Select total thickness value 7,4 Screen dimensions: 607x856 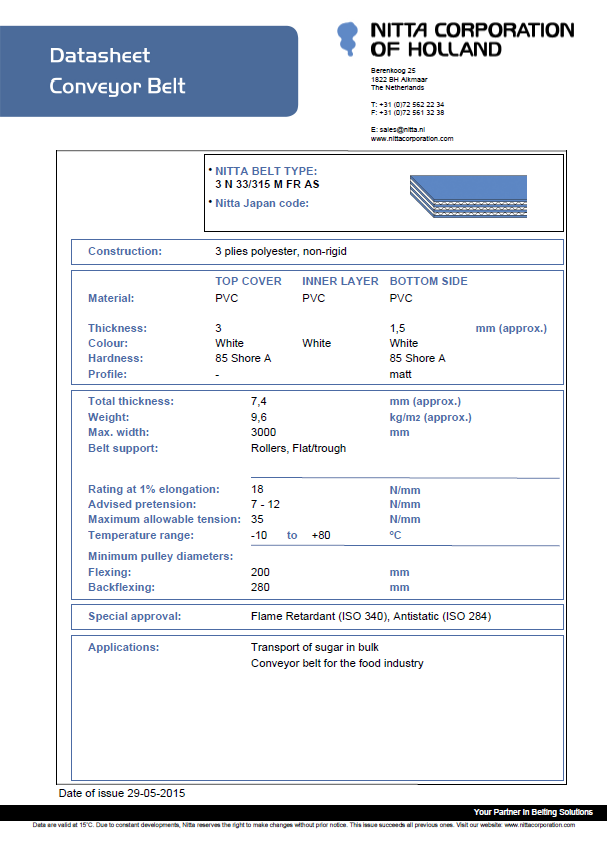point(259,401)
